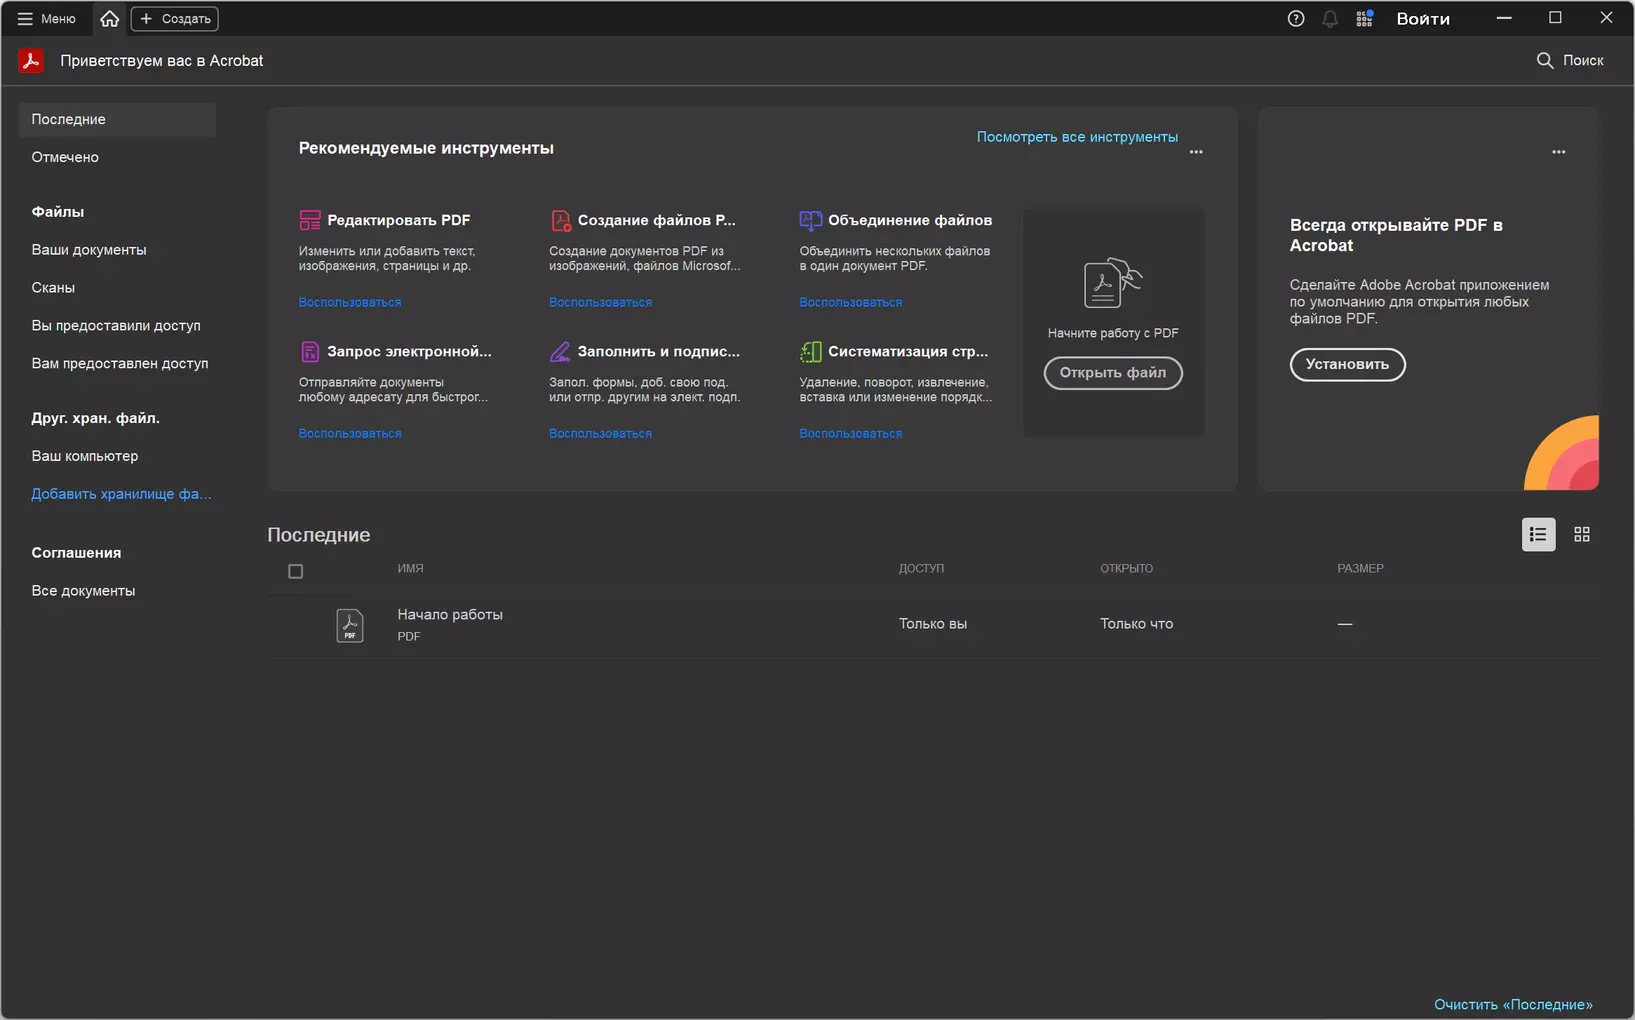Click Воспользоваться under Запрос электронной подписи
Image resolution: width=1635 pixels, height=1020 pixels.
350,433
